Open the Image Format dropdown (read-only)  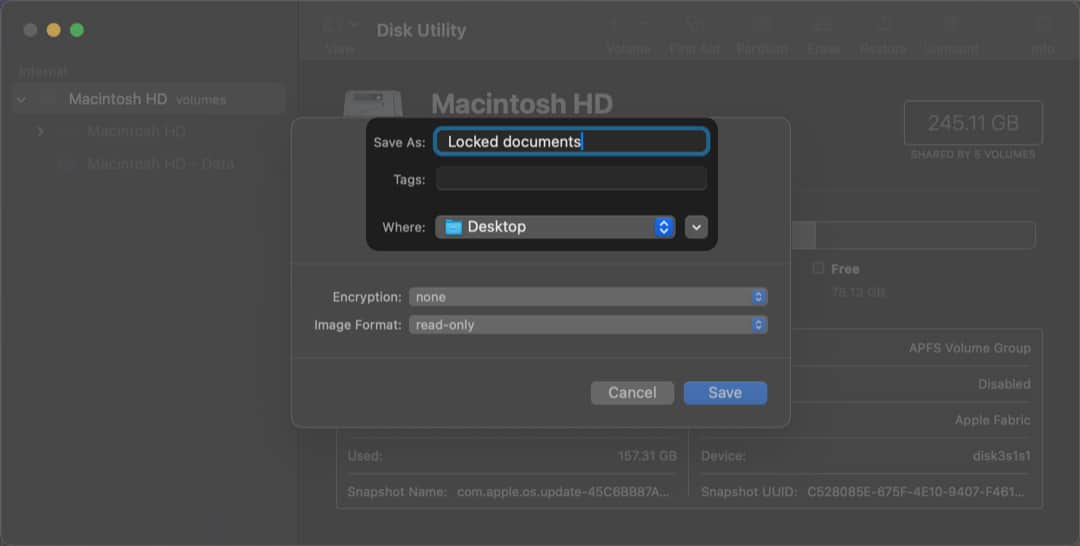pos(588,324)
